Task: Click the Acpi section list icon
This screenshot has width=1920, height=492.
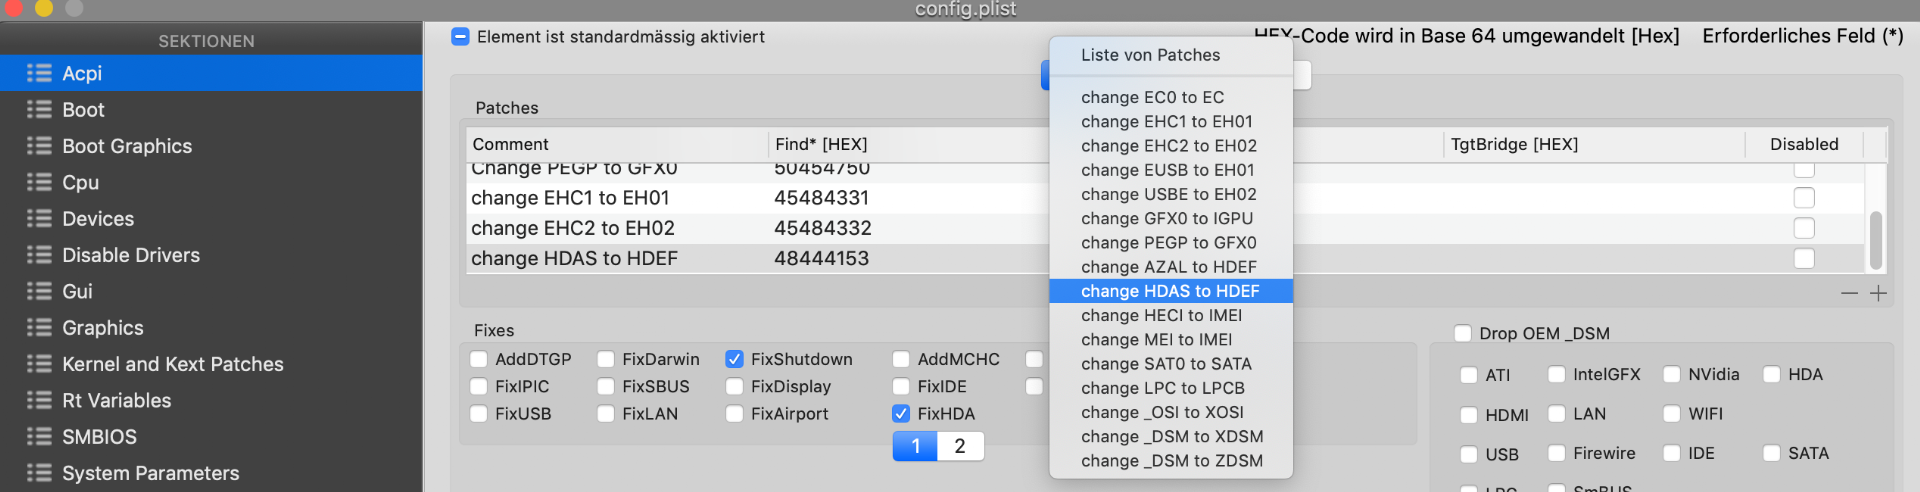Action: (39, 73)
